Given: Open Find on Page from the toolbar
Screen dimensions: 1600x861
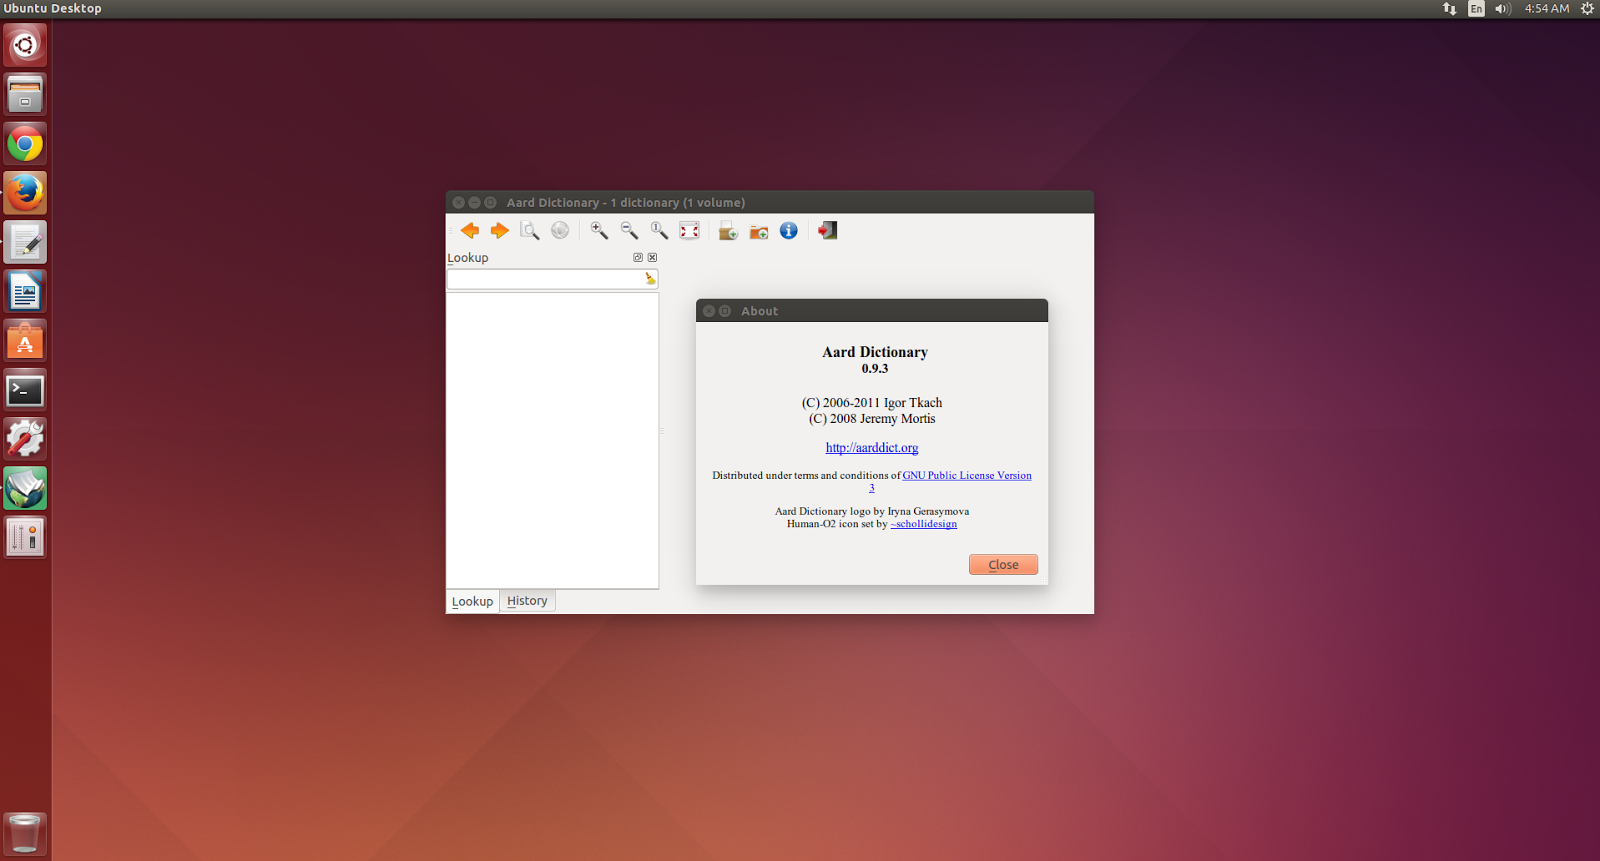Looking at the screenshot, I should tap(530, 231).
